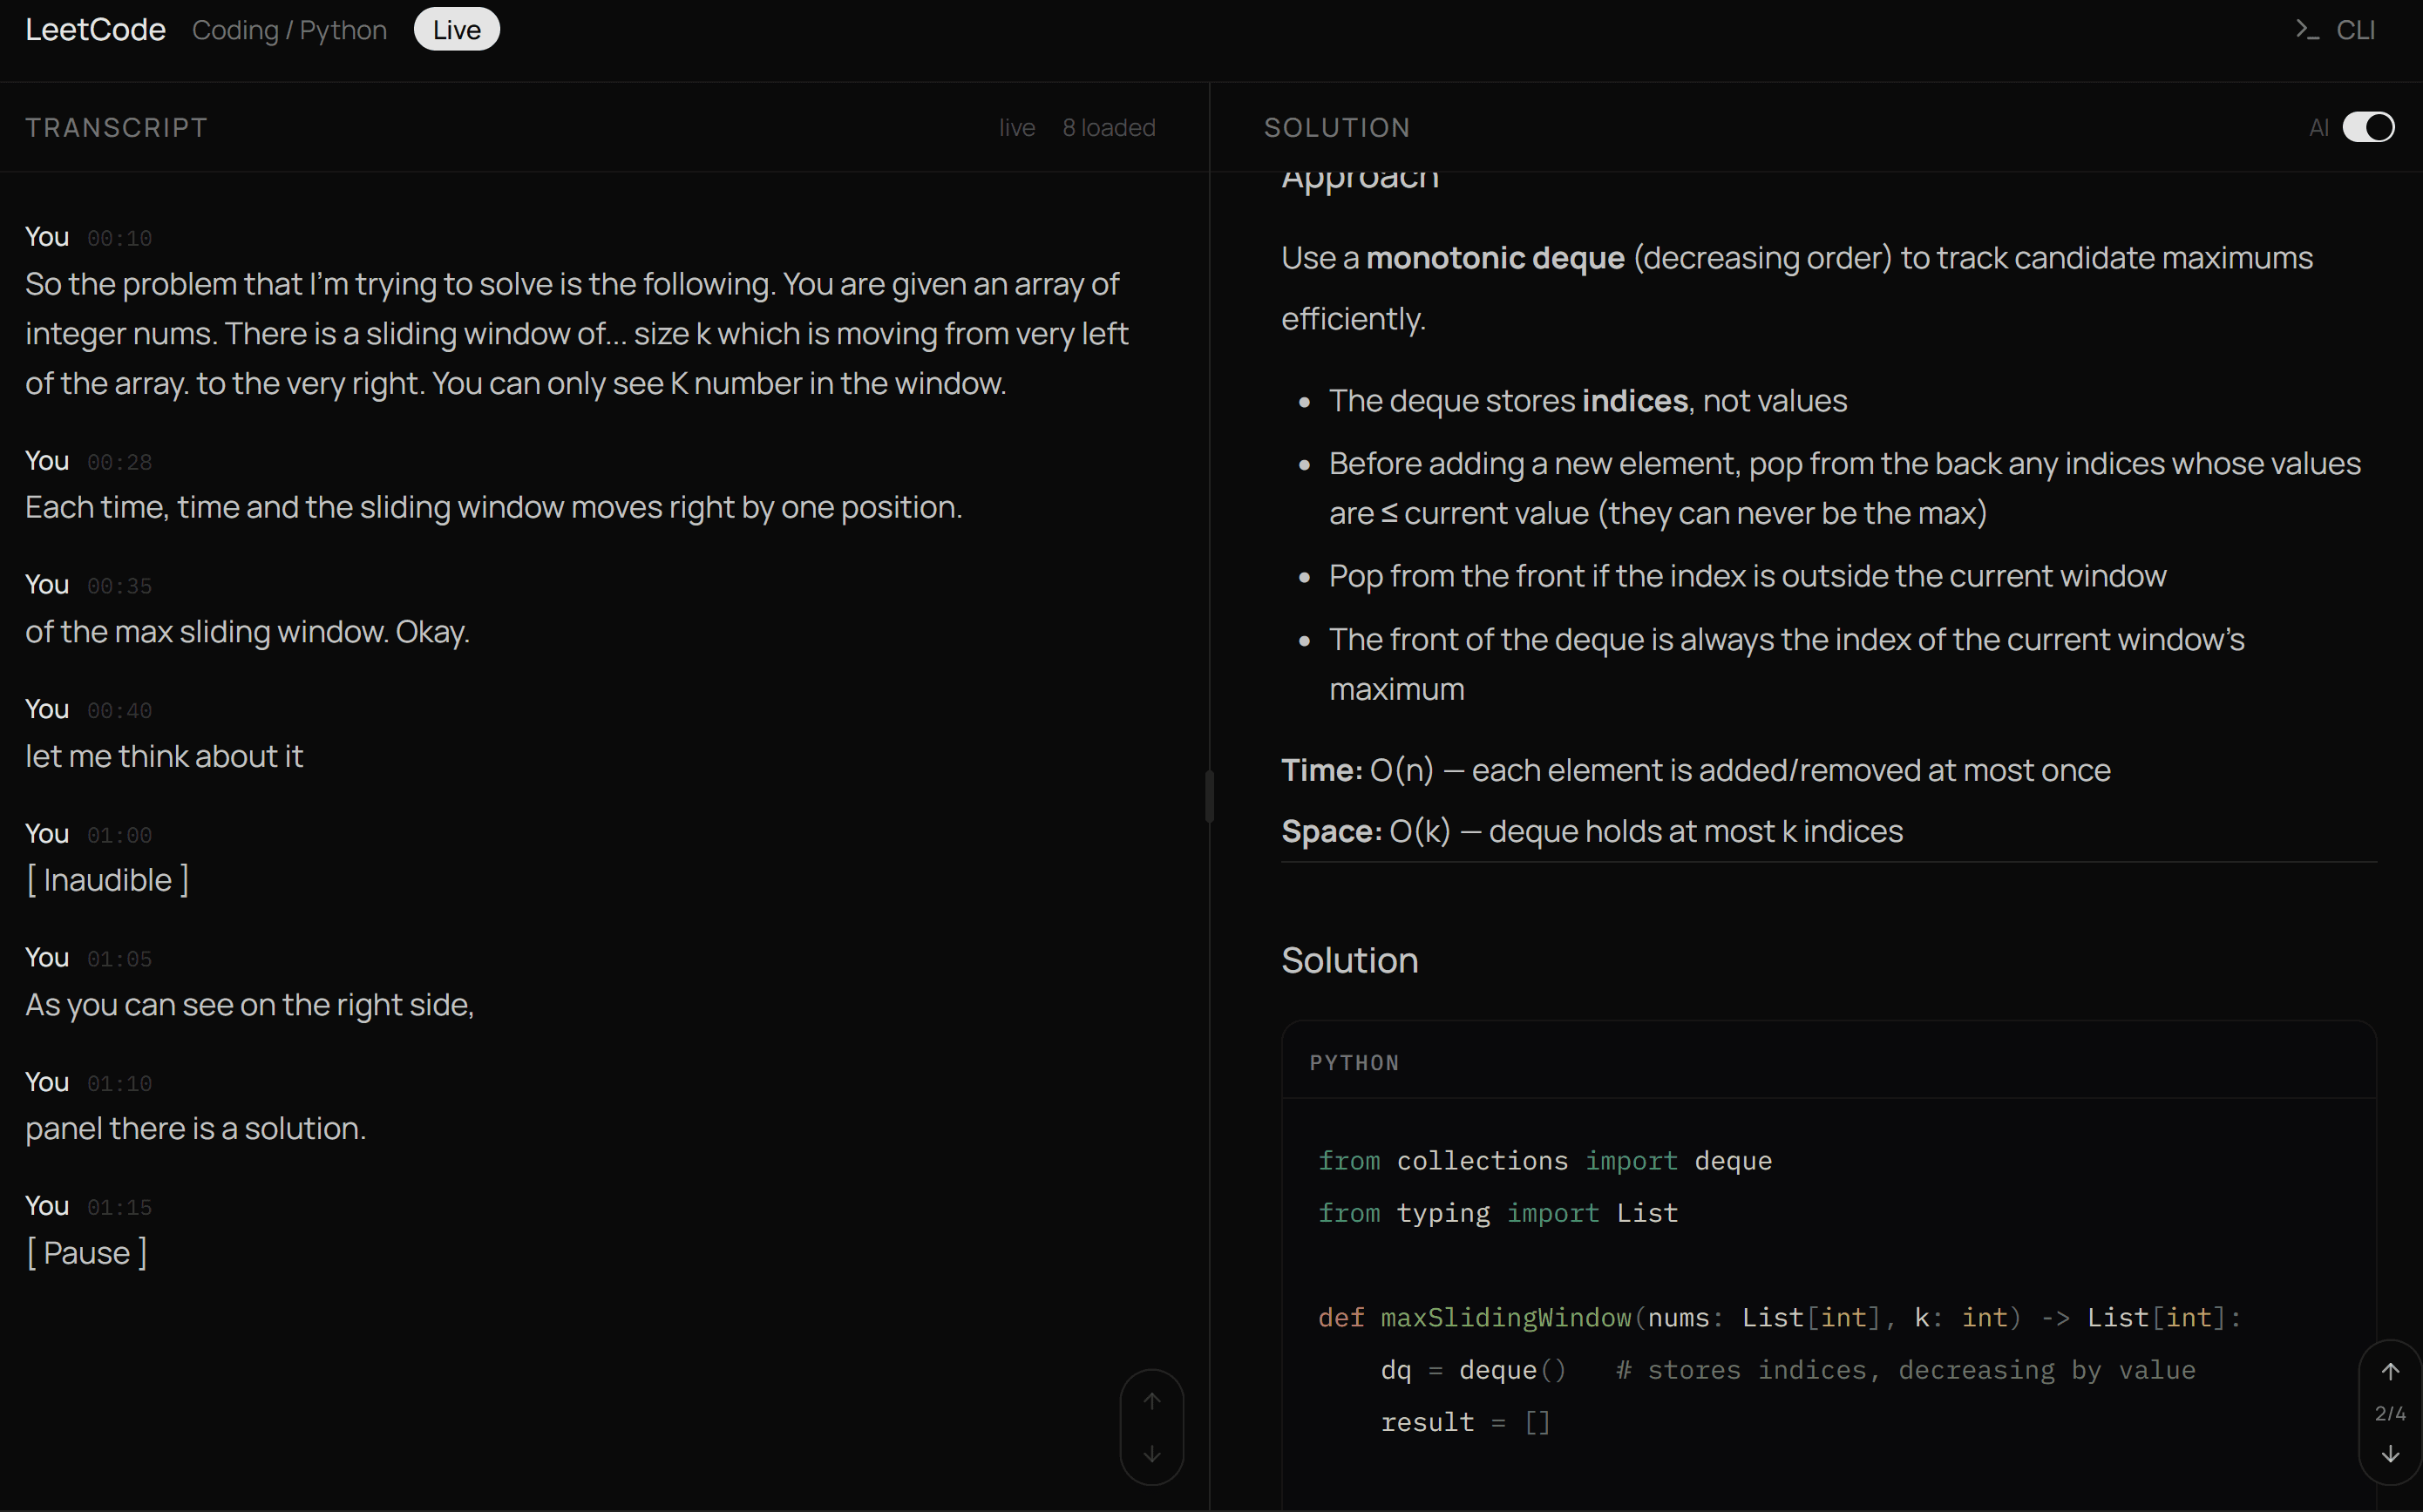Toggle the AI switch off
This screenshot has width=2423, height=1512.
click(2367, 127)
